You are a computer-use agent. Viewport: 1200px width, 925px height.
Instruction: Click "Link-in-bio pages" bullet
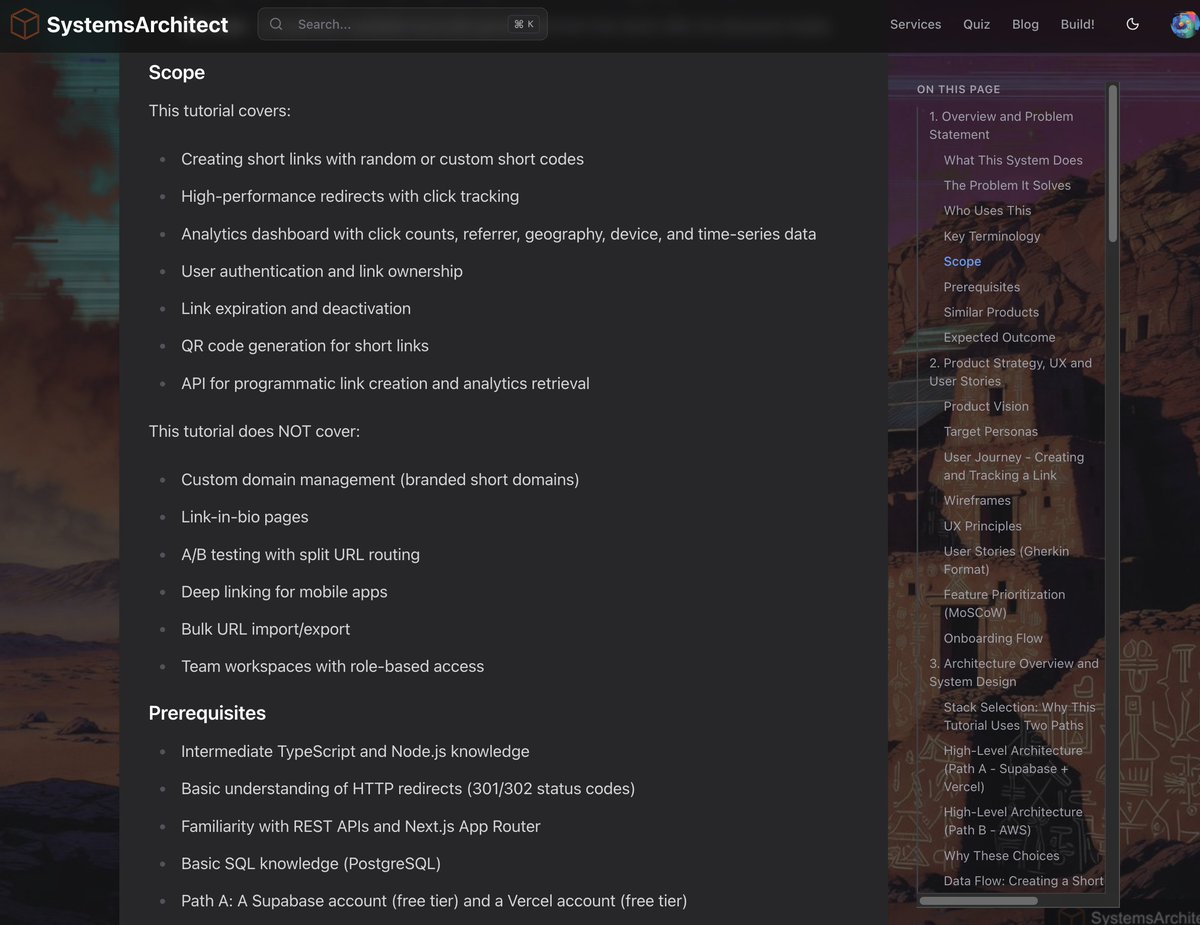[x=245, y=517]
